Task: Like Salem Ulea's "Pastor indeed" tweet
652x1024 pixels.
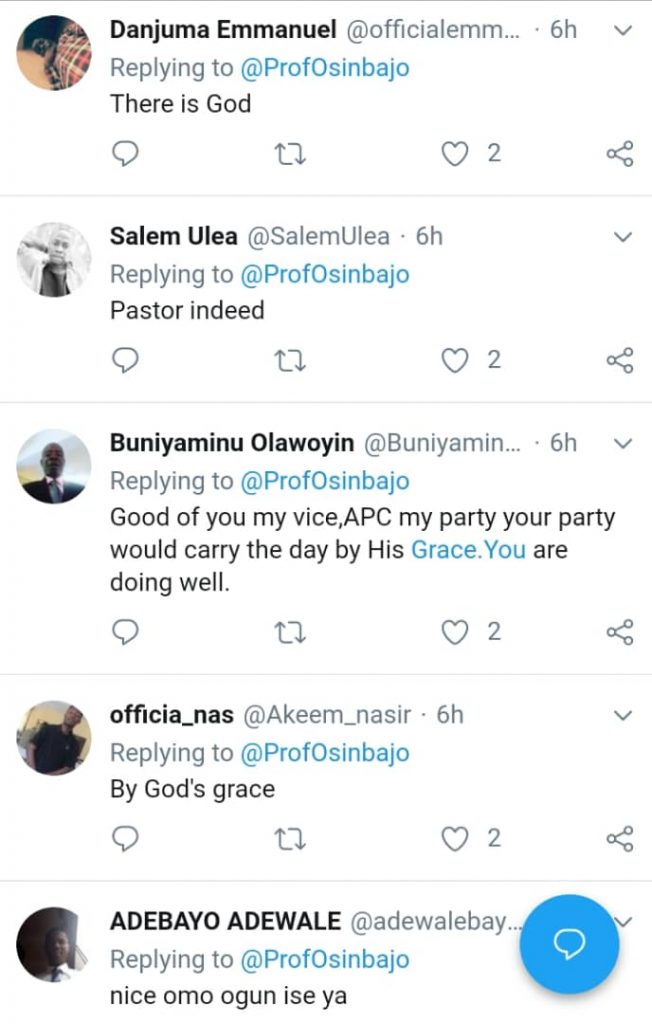Action: click(x=456, y=360)
